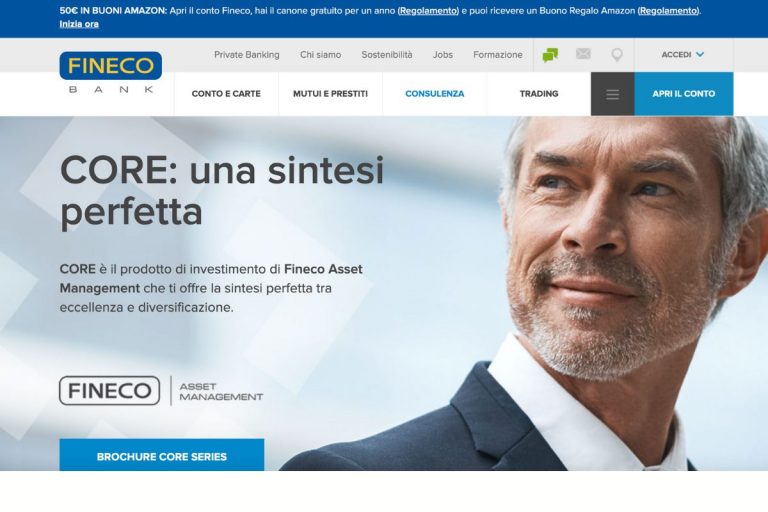The width and height of the screenshot is (768, 512).
Task: Open the TRADING menu
Action: 539,94
